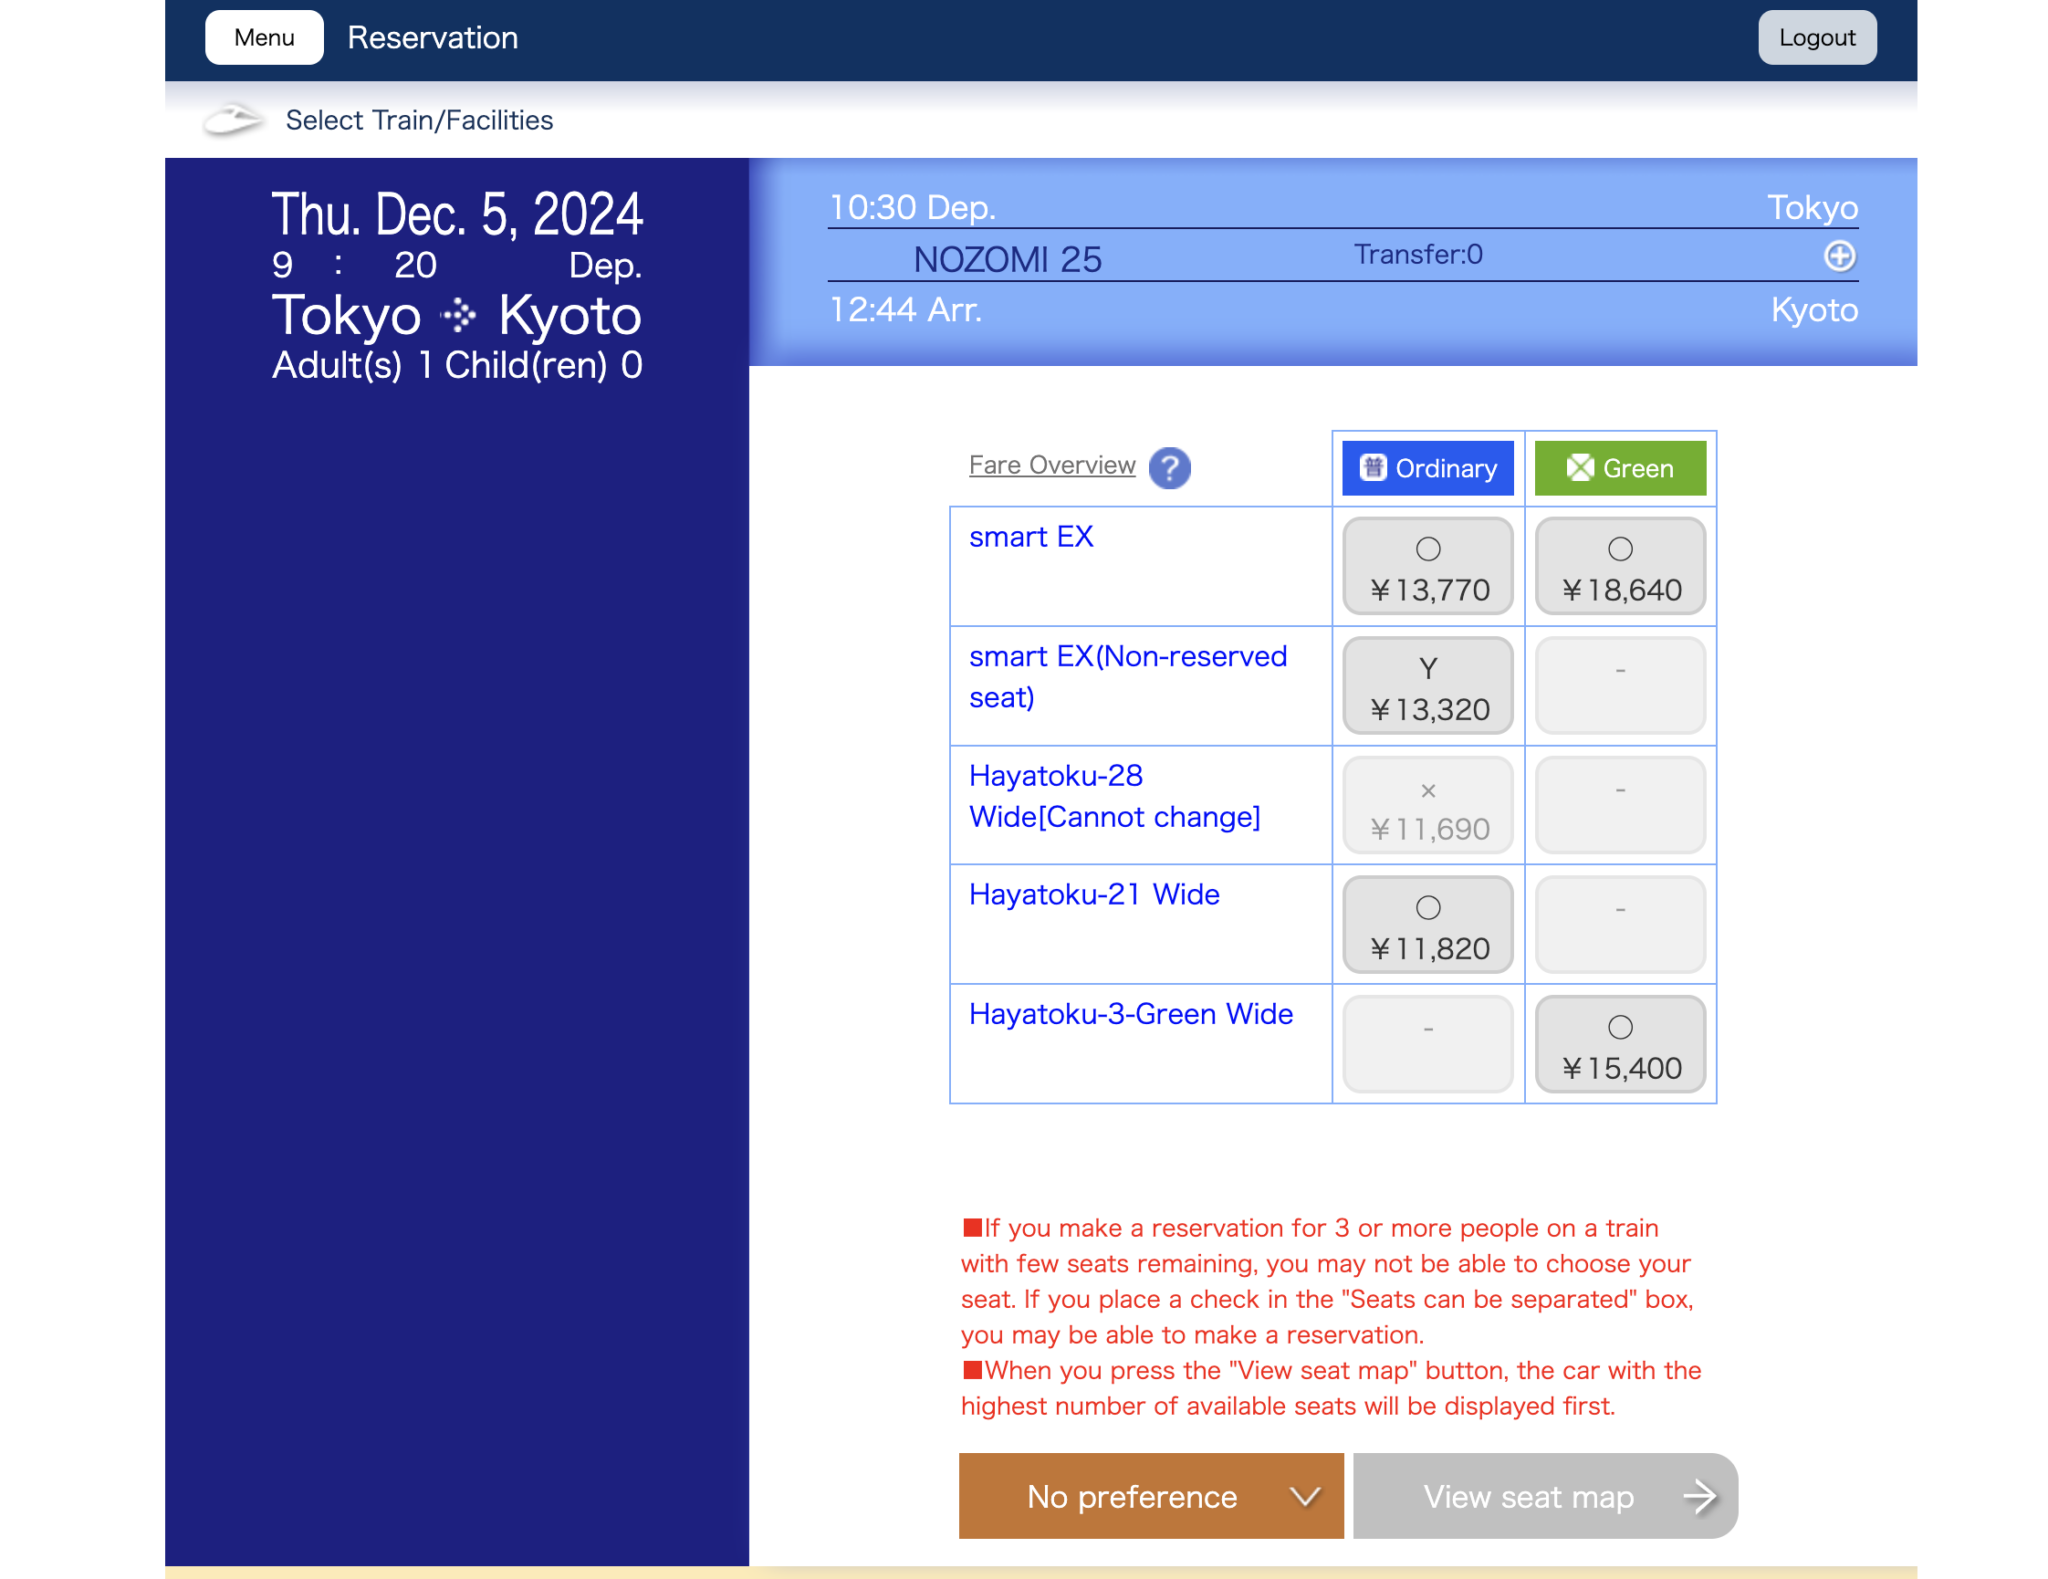This screenshot has width=2048, height=1579.
Task: Choose Hayatoku-21 Wide ¥11,820 option
Action: point(1427,925)
